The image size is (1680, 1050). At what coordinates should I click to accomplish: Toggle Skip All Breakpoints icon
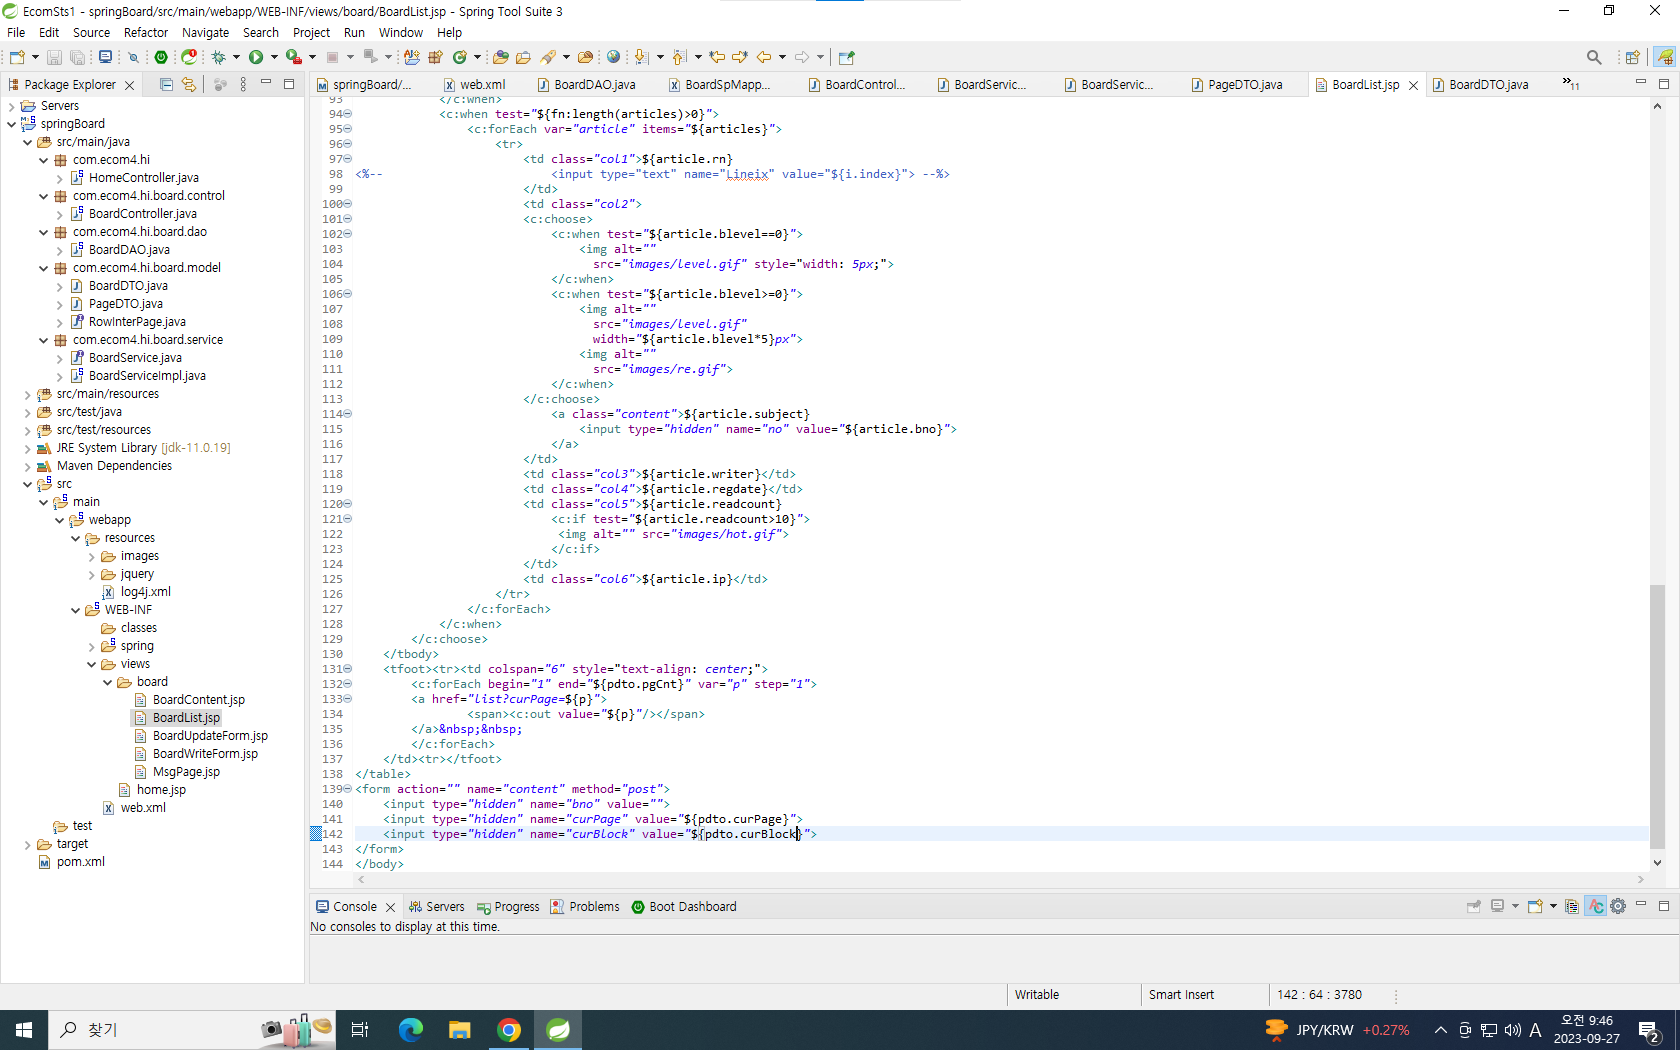point(132,57)
